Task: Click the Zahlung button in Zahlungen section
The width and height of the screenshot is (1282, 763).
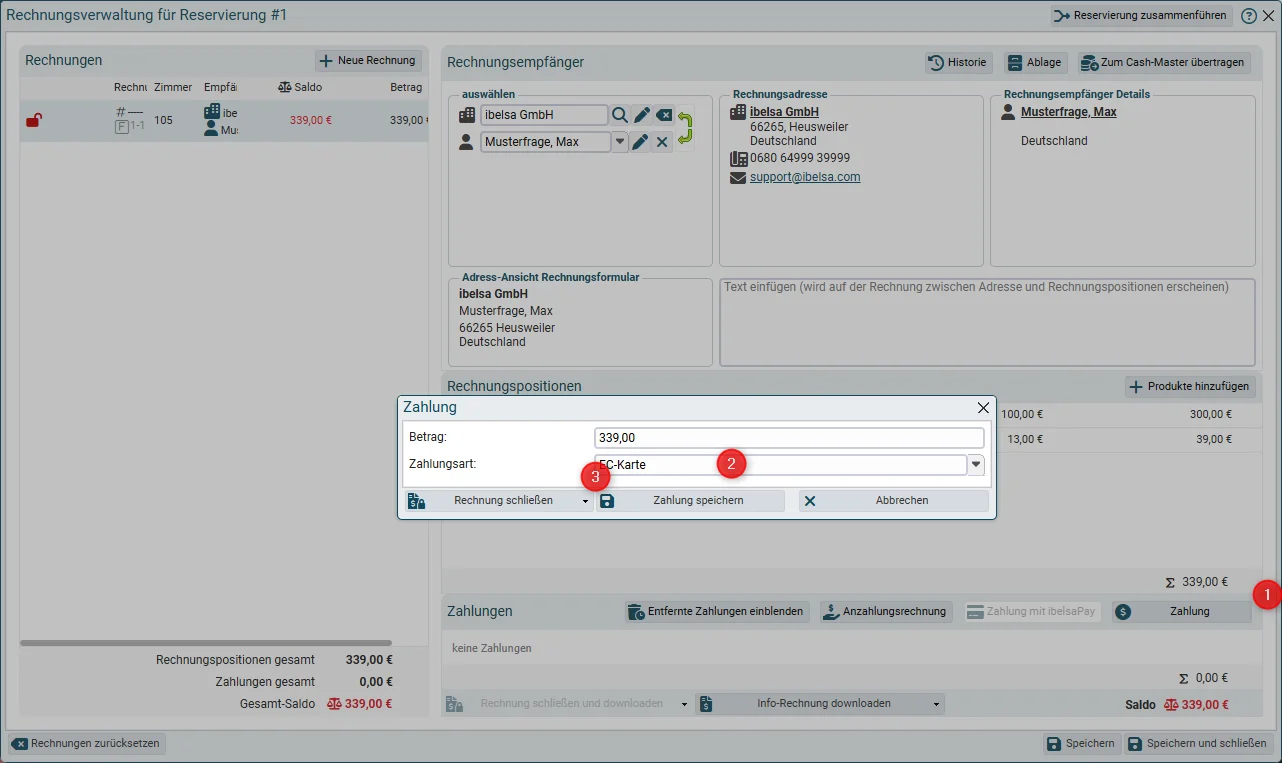Action: (x=1181, y=612)
